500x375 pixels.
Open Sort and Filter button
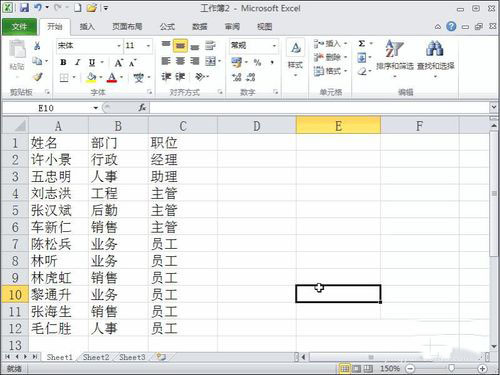tap(395, 58)
